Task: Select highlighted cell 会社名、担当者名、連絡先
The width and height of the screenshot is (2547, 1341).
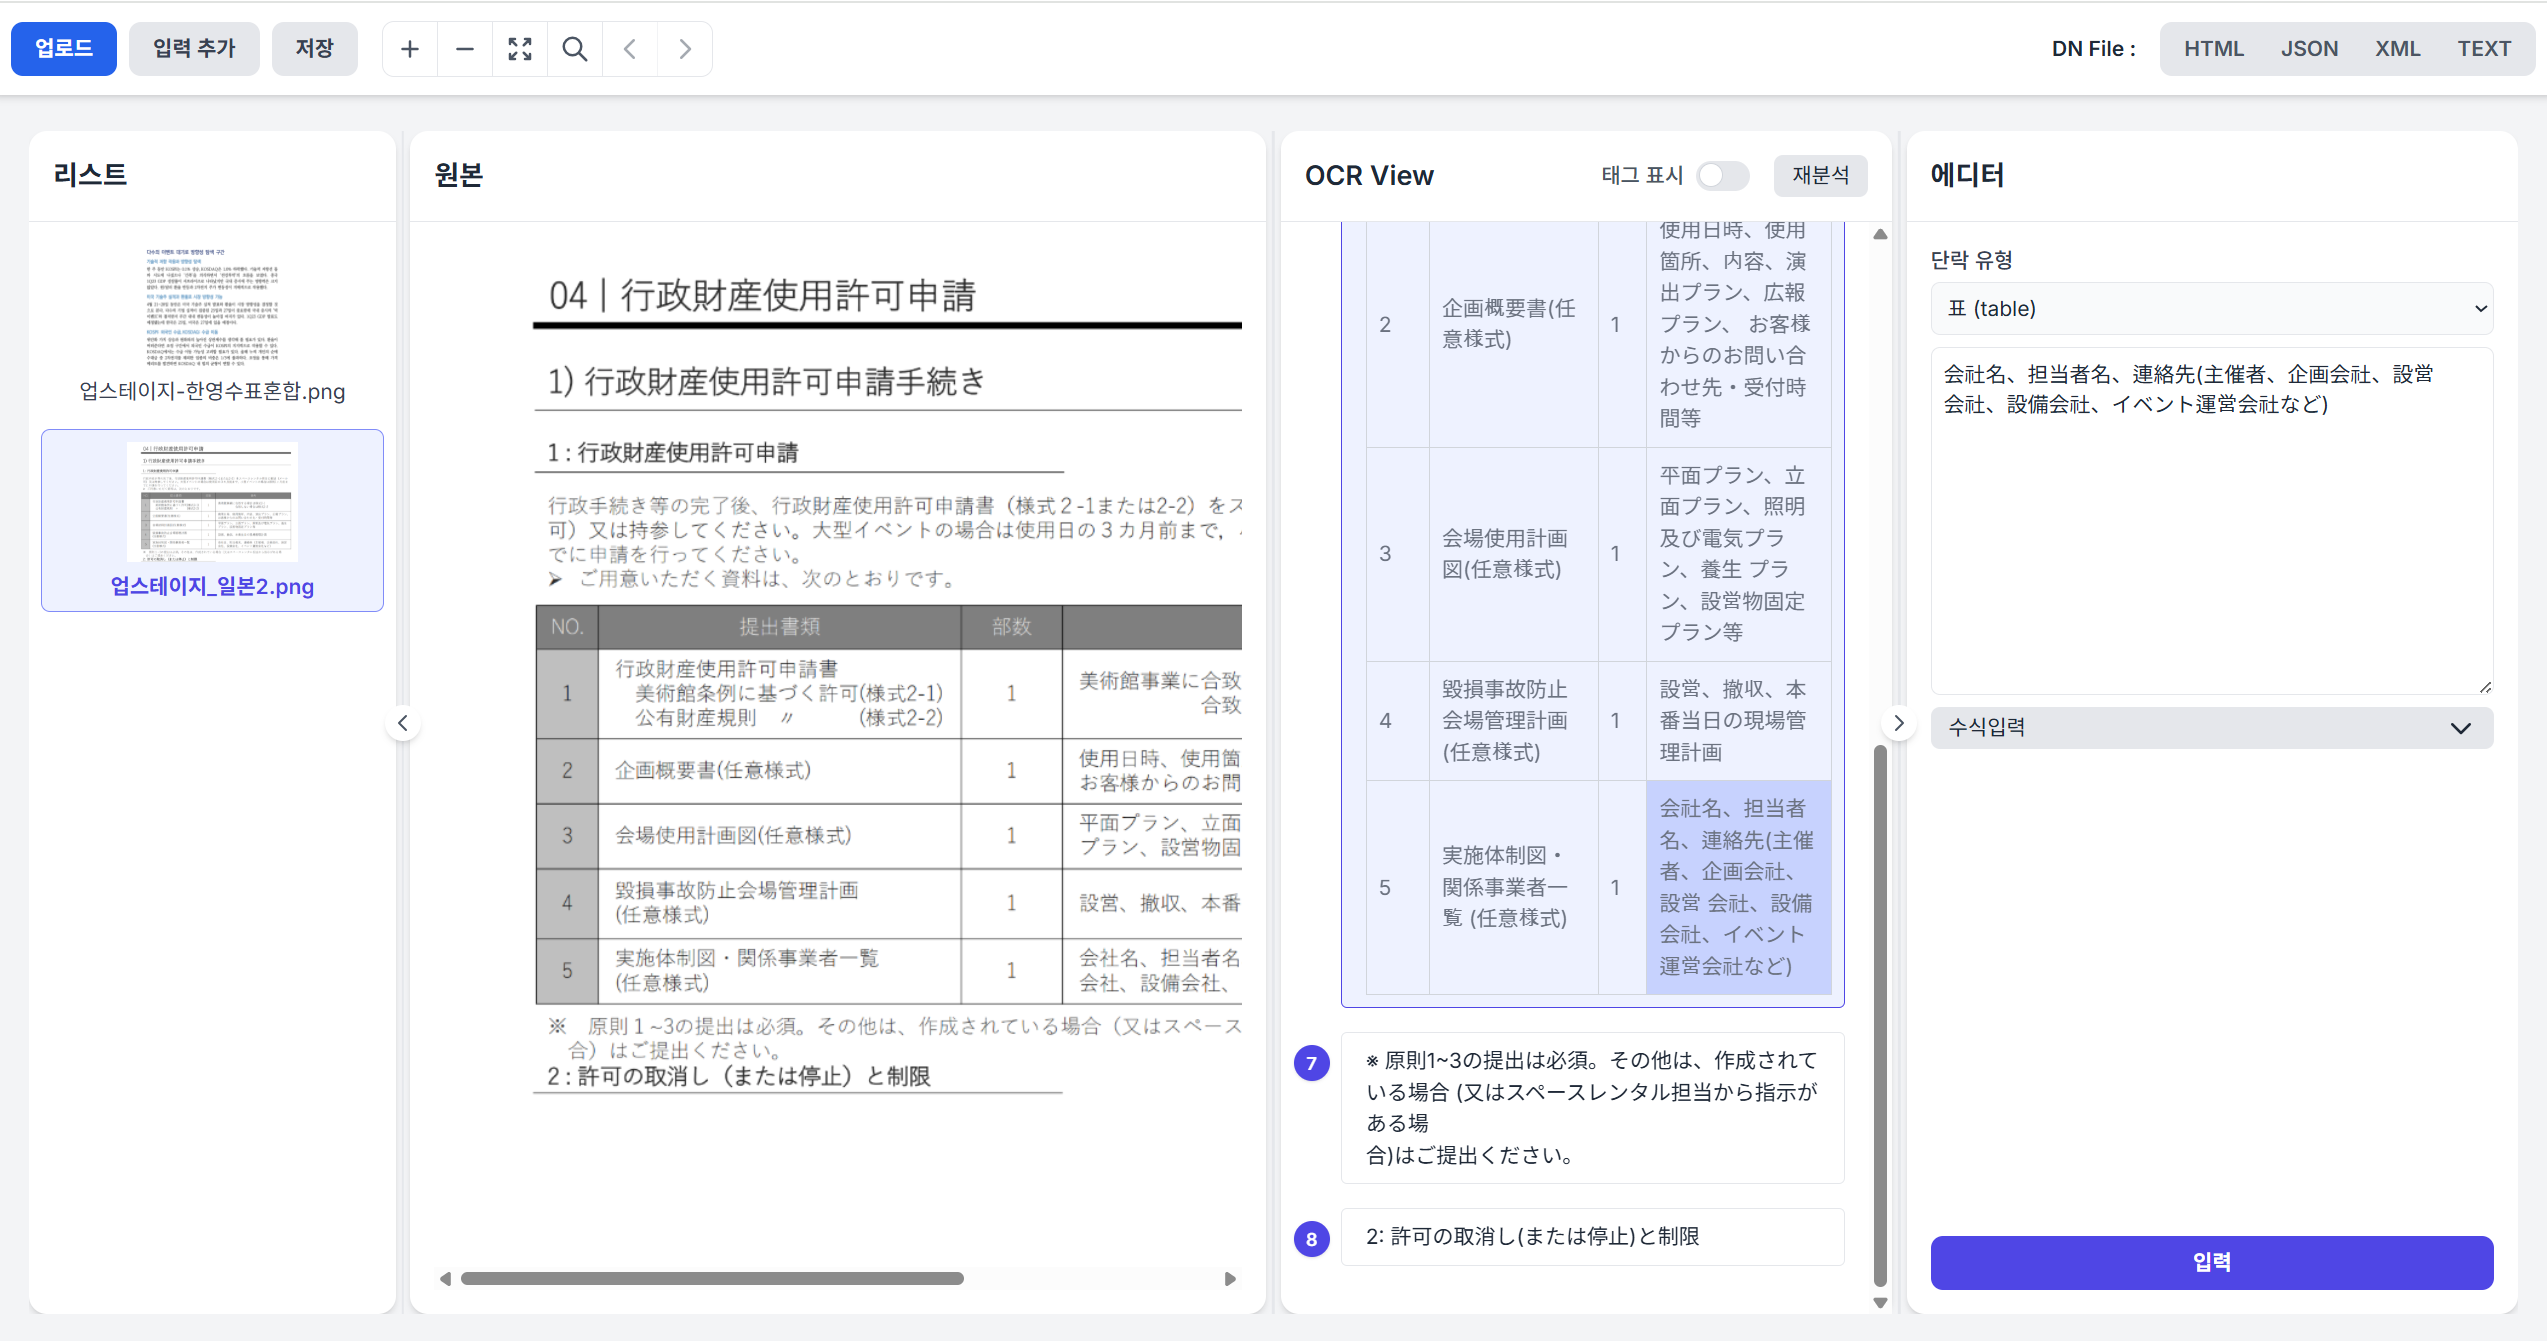Action: [1738, 887]
